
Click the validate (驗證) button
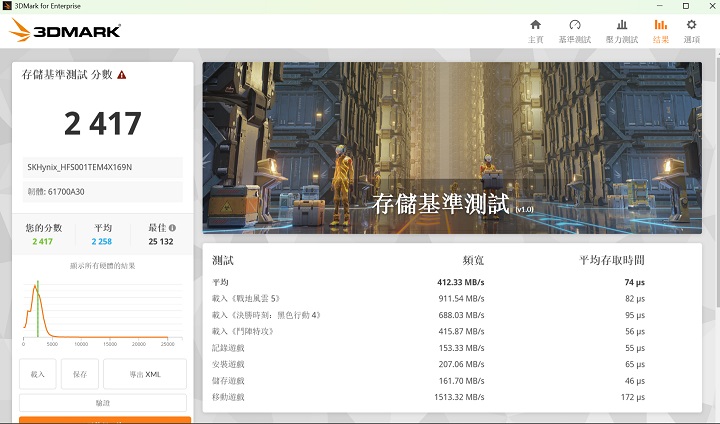click(x=103, y=403)
